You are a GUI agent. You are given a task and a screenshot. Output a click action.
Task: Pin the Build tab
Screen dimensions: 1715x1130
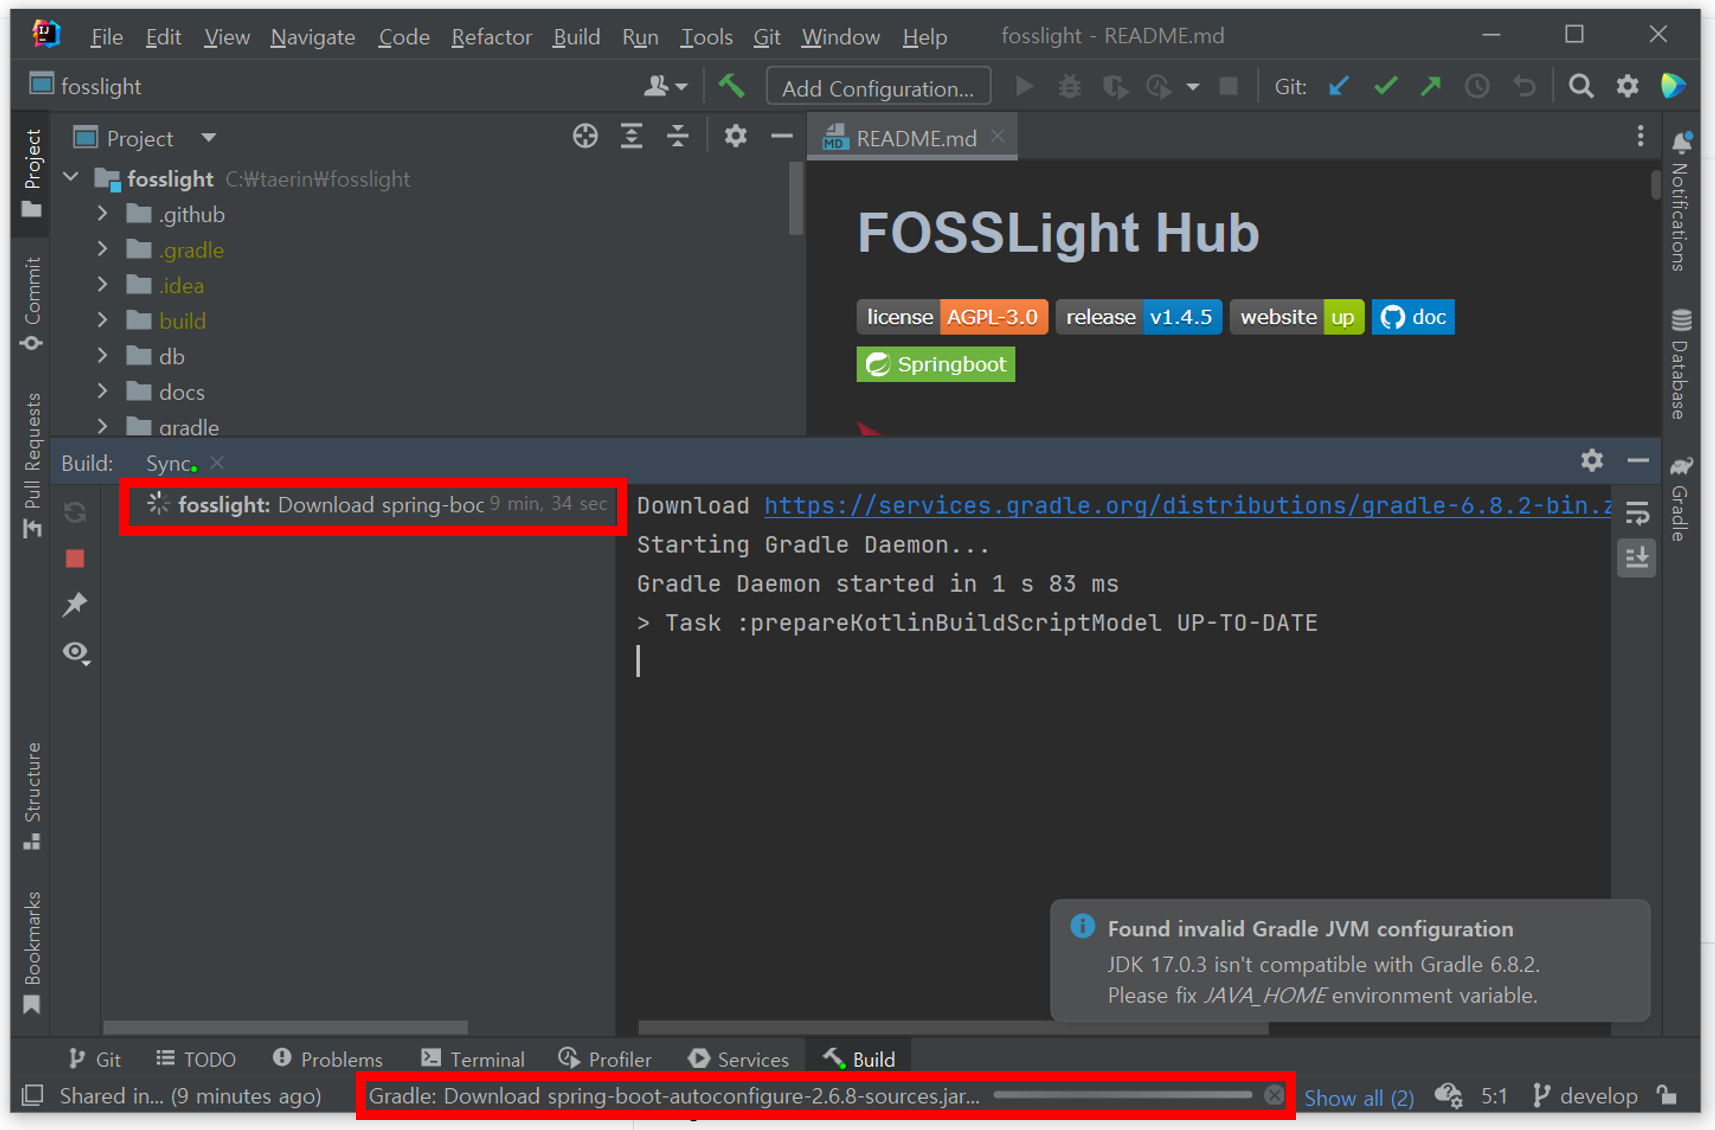coord(75,605)
